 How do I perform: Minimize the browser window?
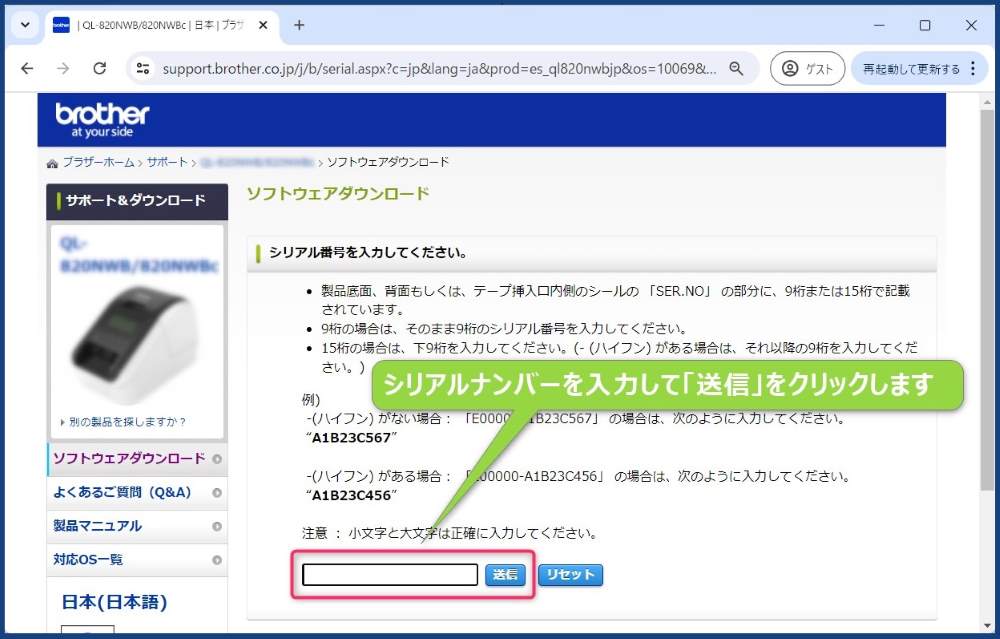point(879,25)
